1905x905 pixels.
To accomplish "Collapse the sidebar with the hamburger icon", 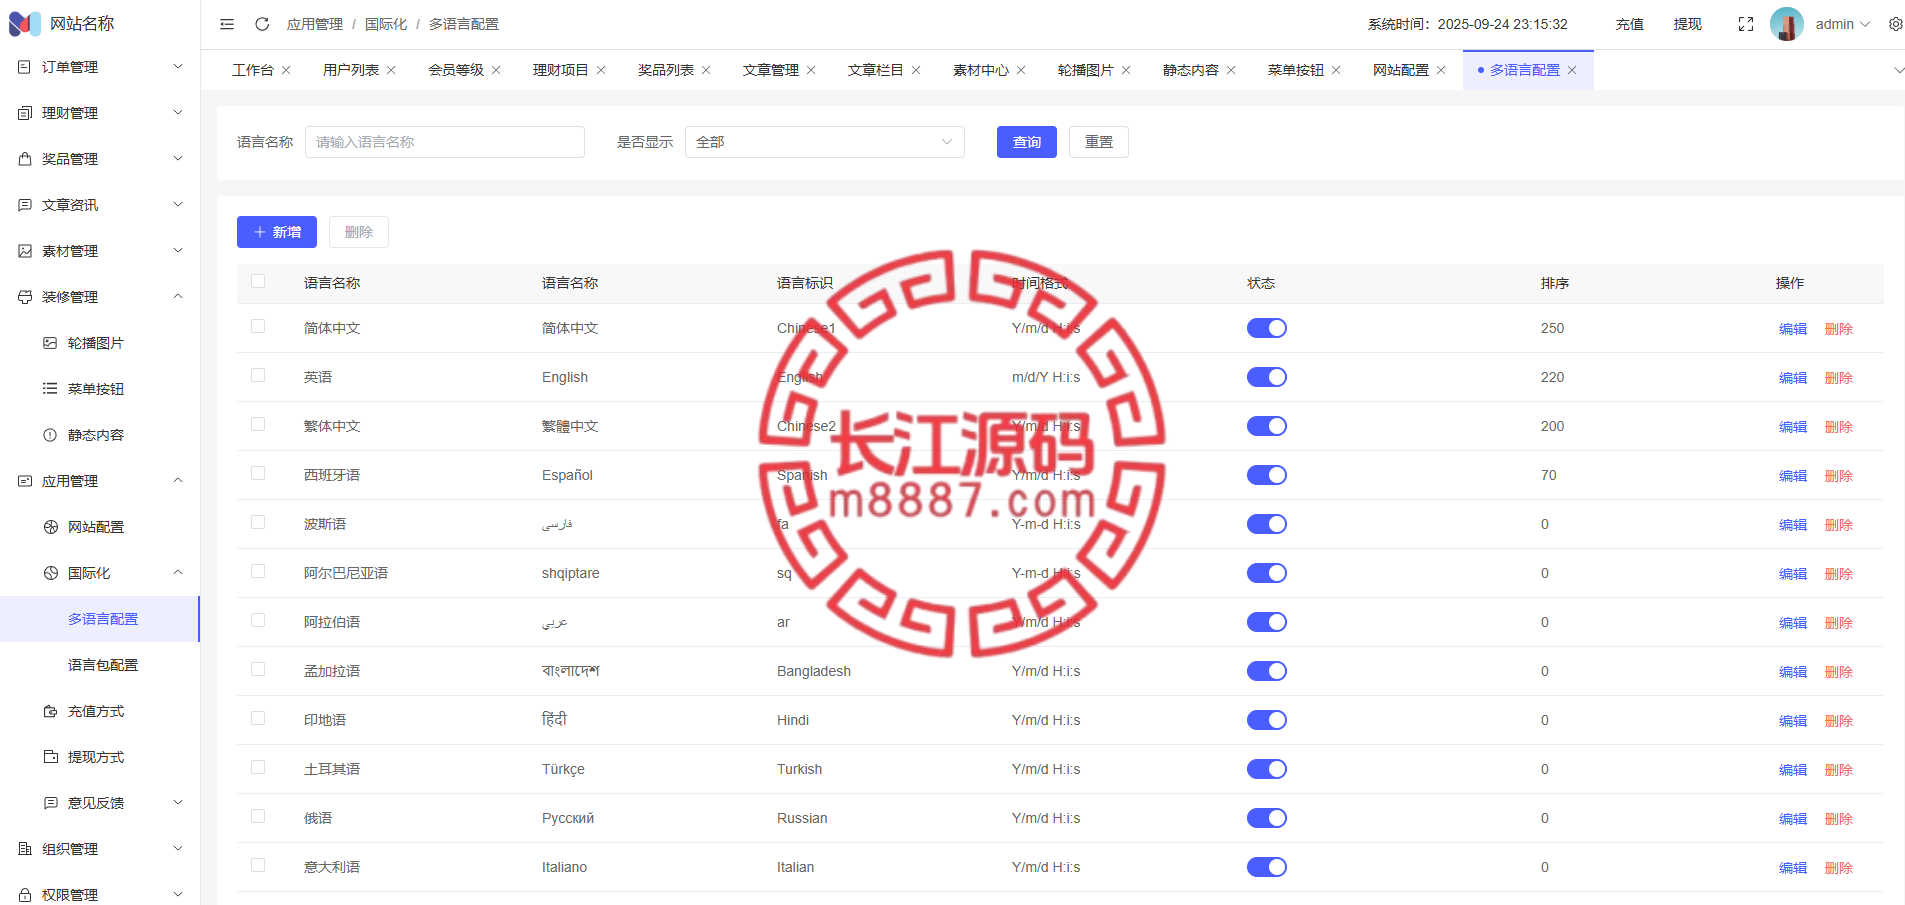I will 227,24.
